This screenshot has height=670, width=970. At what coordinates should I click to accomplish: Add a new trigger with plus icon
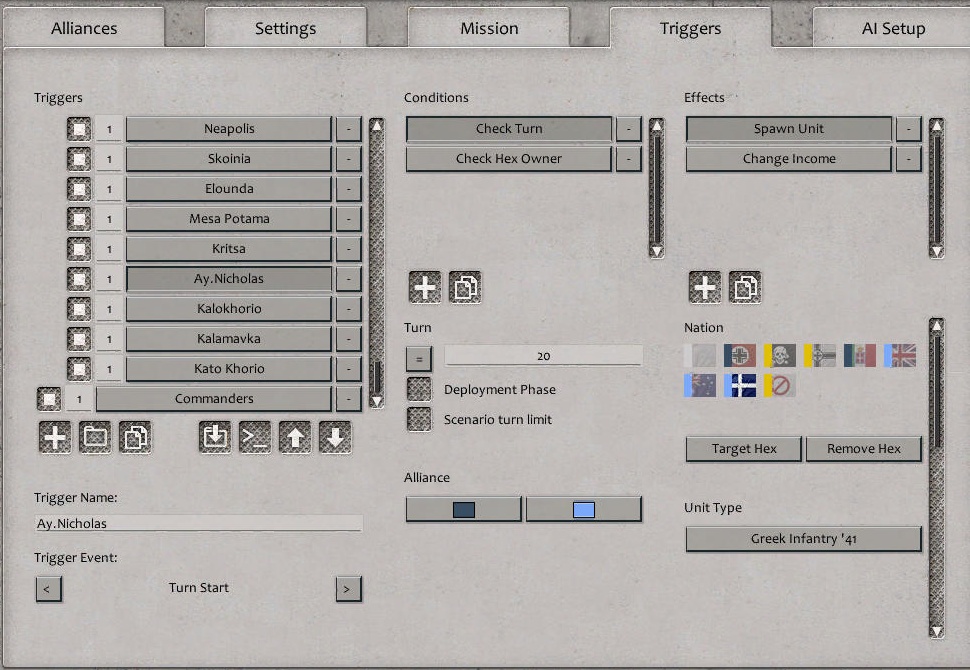[x=55, y=437]
